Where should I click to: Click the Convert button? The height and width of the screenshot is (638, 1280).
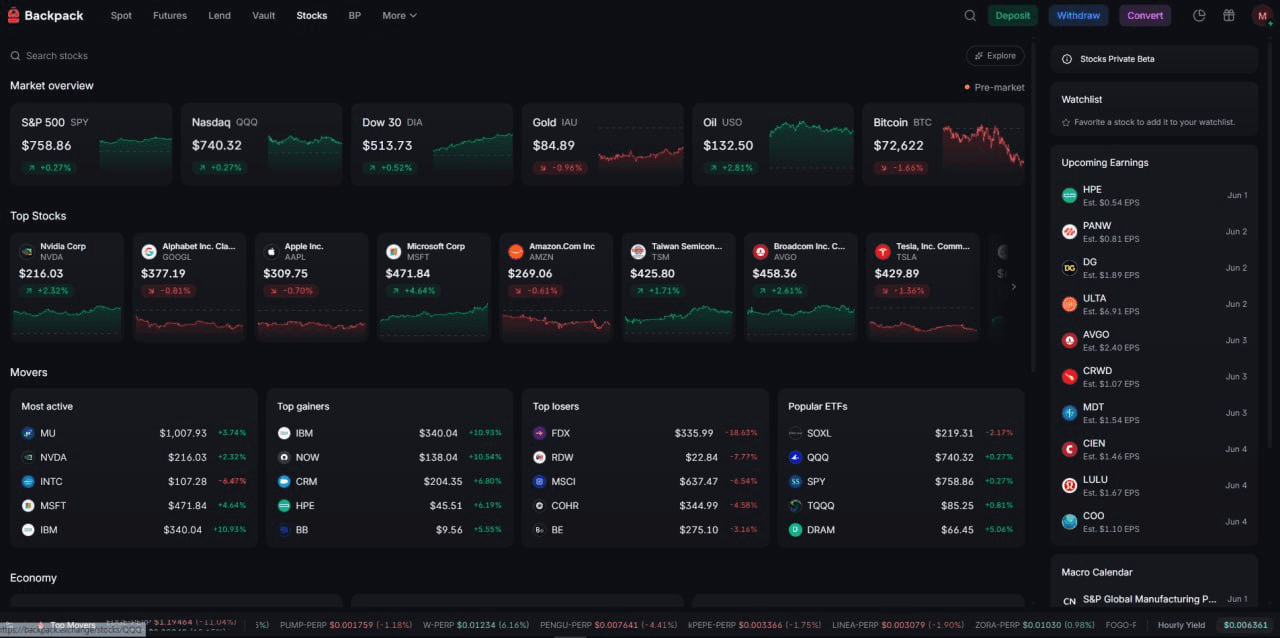1145,15
